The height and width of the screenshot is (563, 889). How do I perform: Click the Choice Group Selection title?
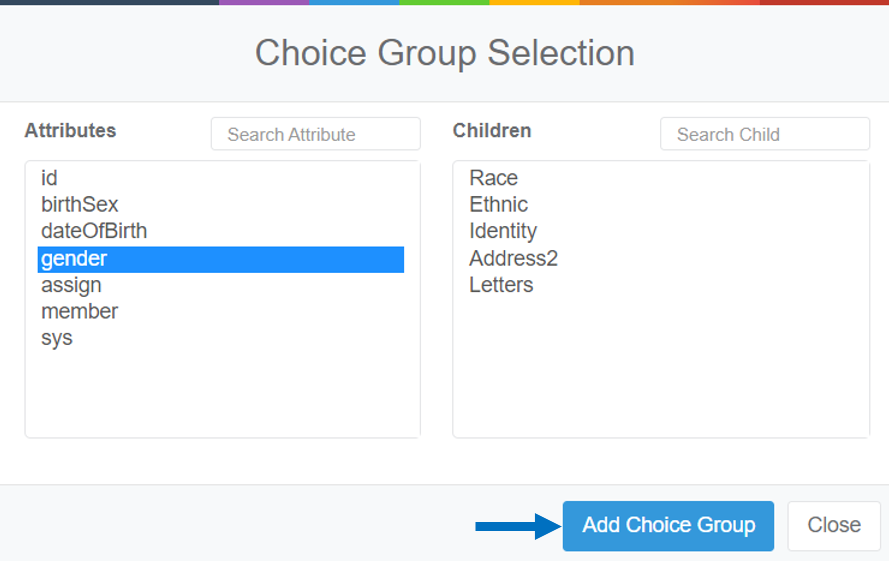(x=444, y=53)
